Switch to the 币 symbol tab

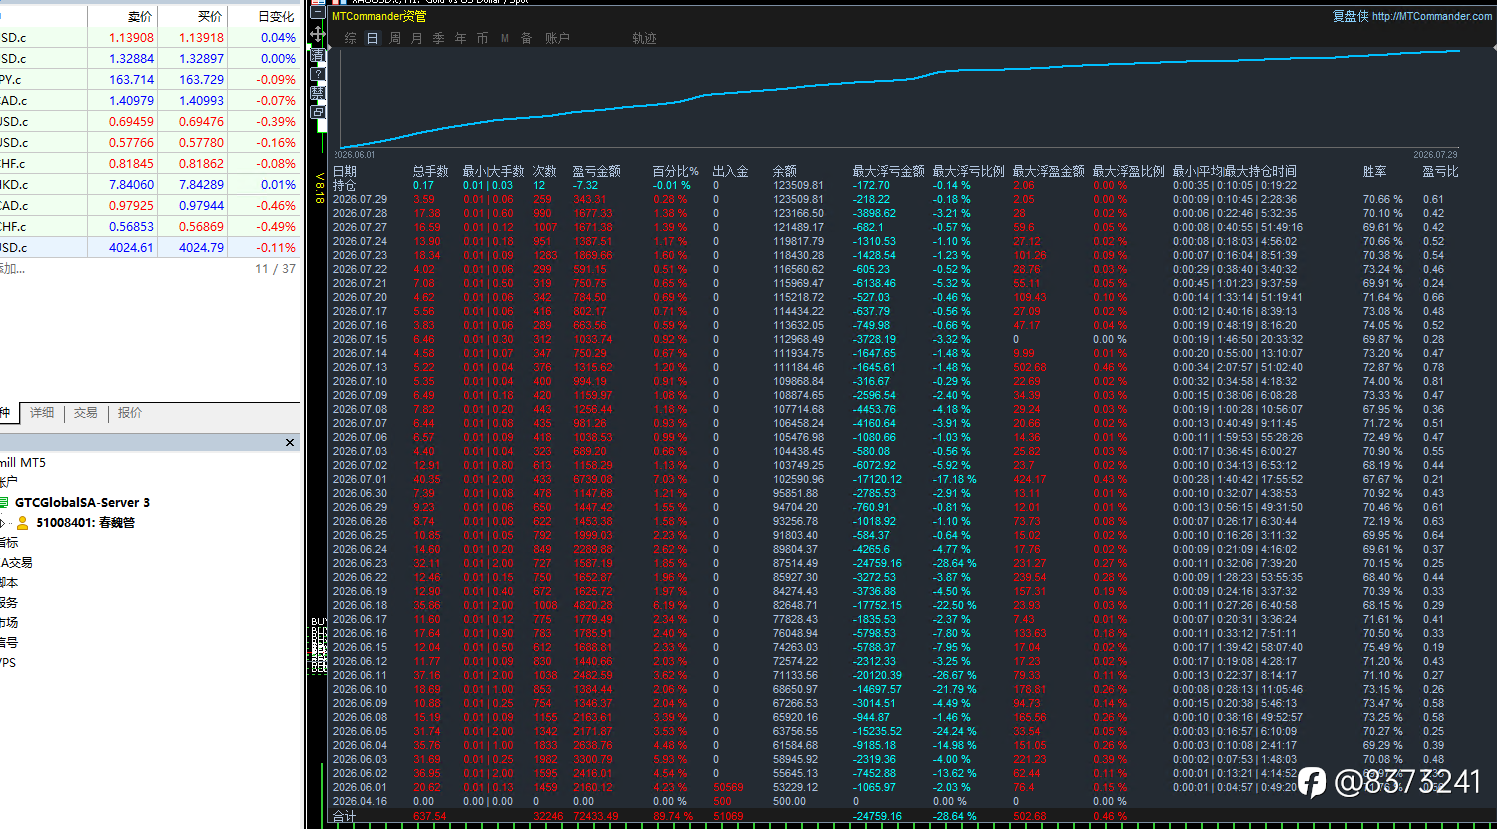(482, 38)
